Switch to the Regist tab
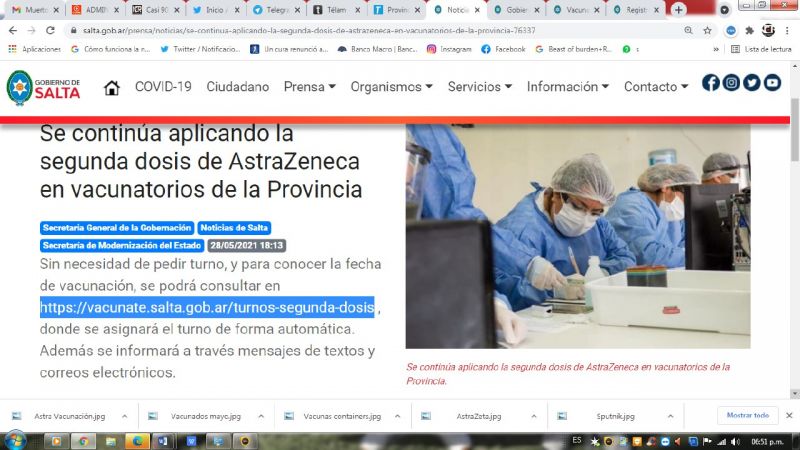The height and width of the screenshot is (450, 800). (635, 10)
